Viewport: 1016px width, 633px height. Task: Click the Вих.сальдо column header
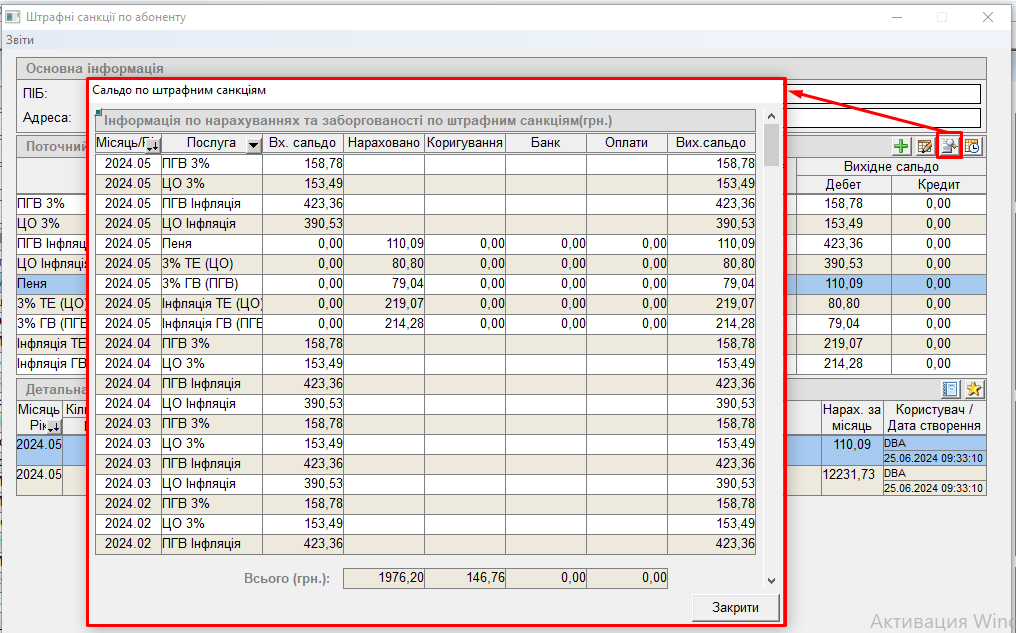710,143
